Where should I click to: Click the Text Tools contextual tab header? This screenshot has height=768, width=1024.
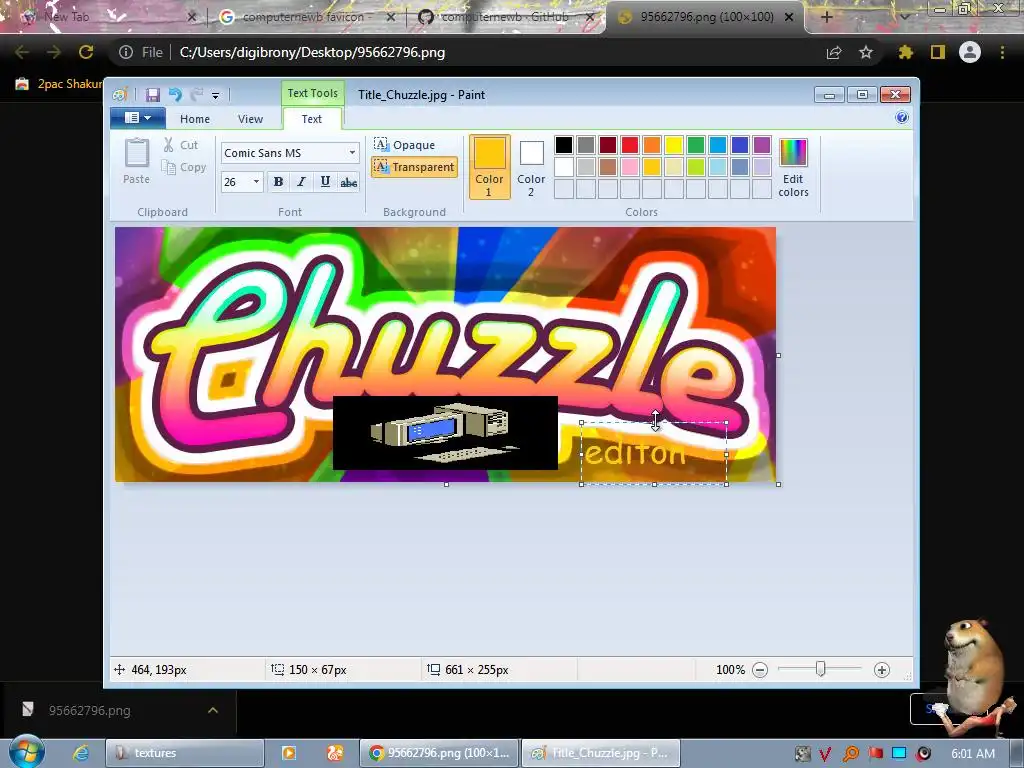click(312, 93)
